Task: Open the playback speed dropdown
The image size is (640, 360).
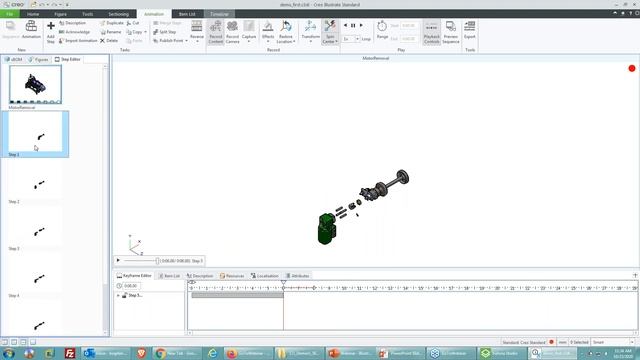Action: pyautogui.click(x=357, y=39)
